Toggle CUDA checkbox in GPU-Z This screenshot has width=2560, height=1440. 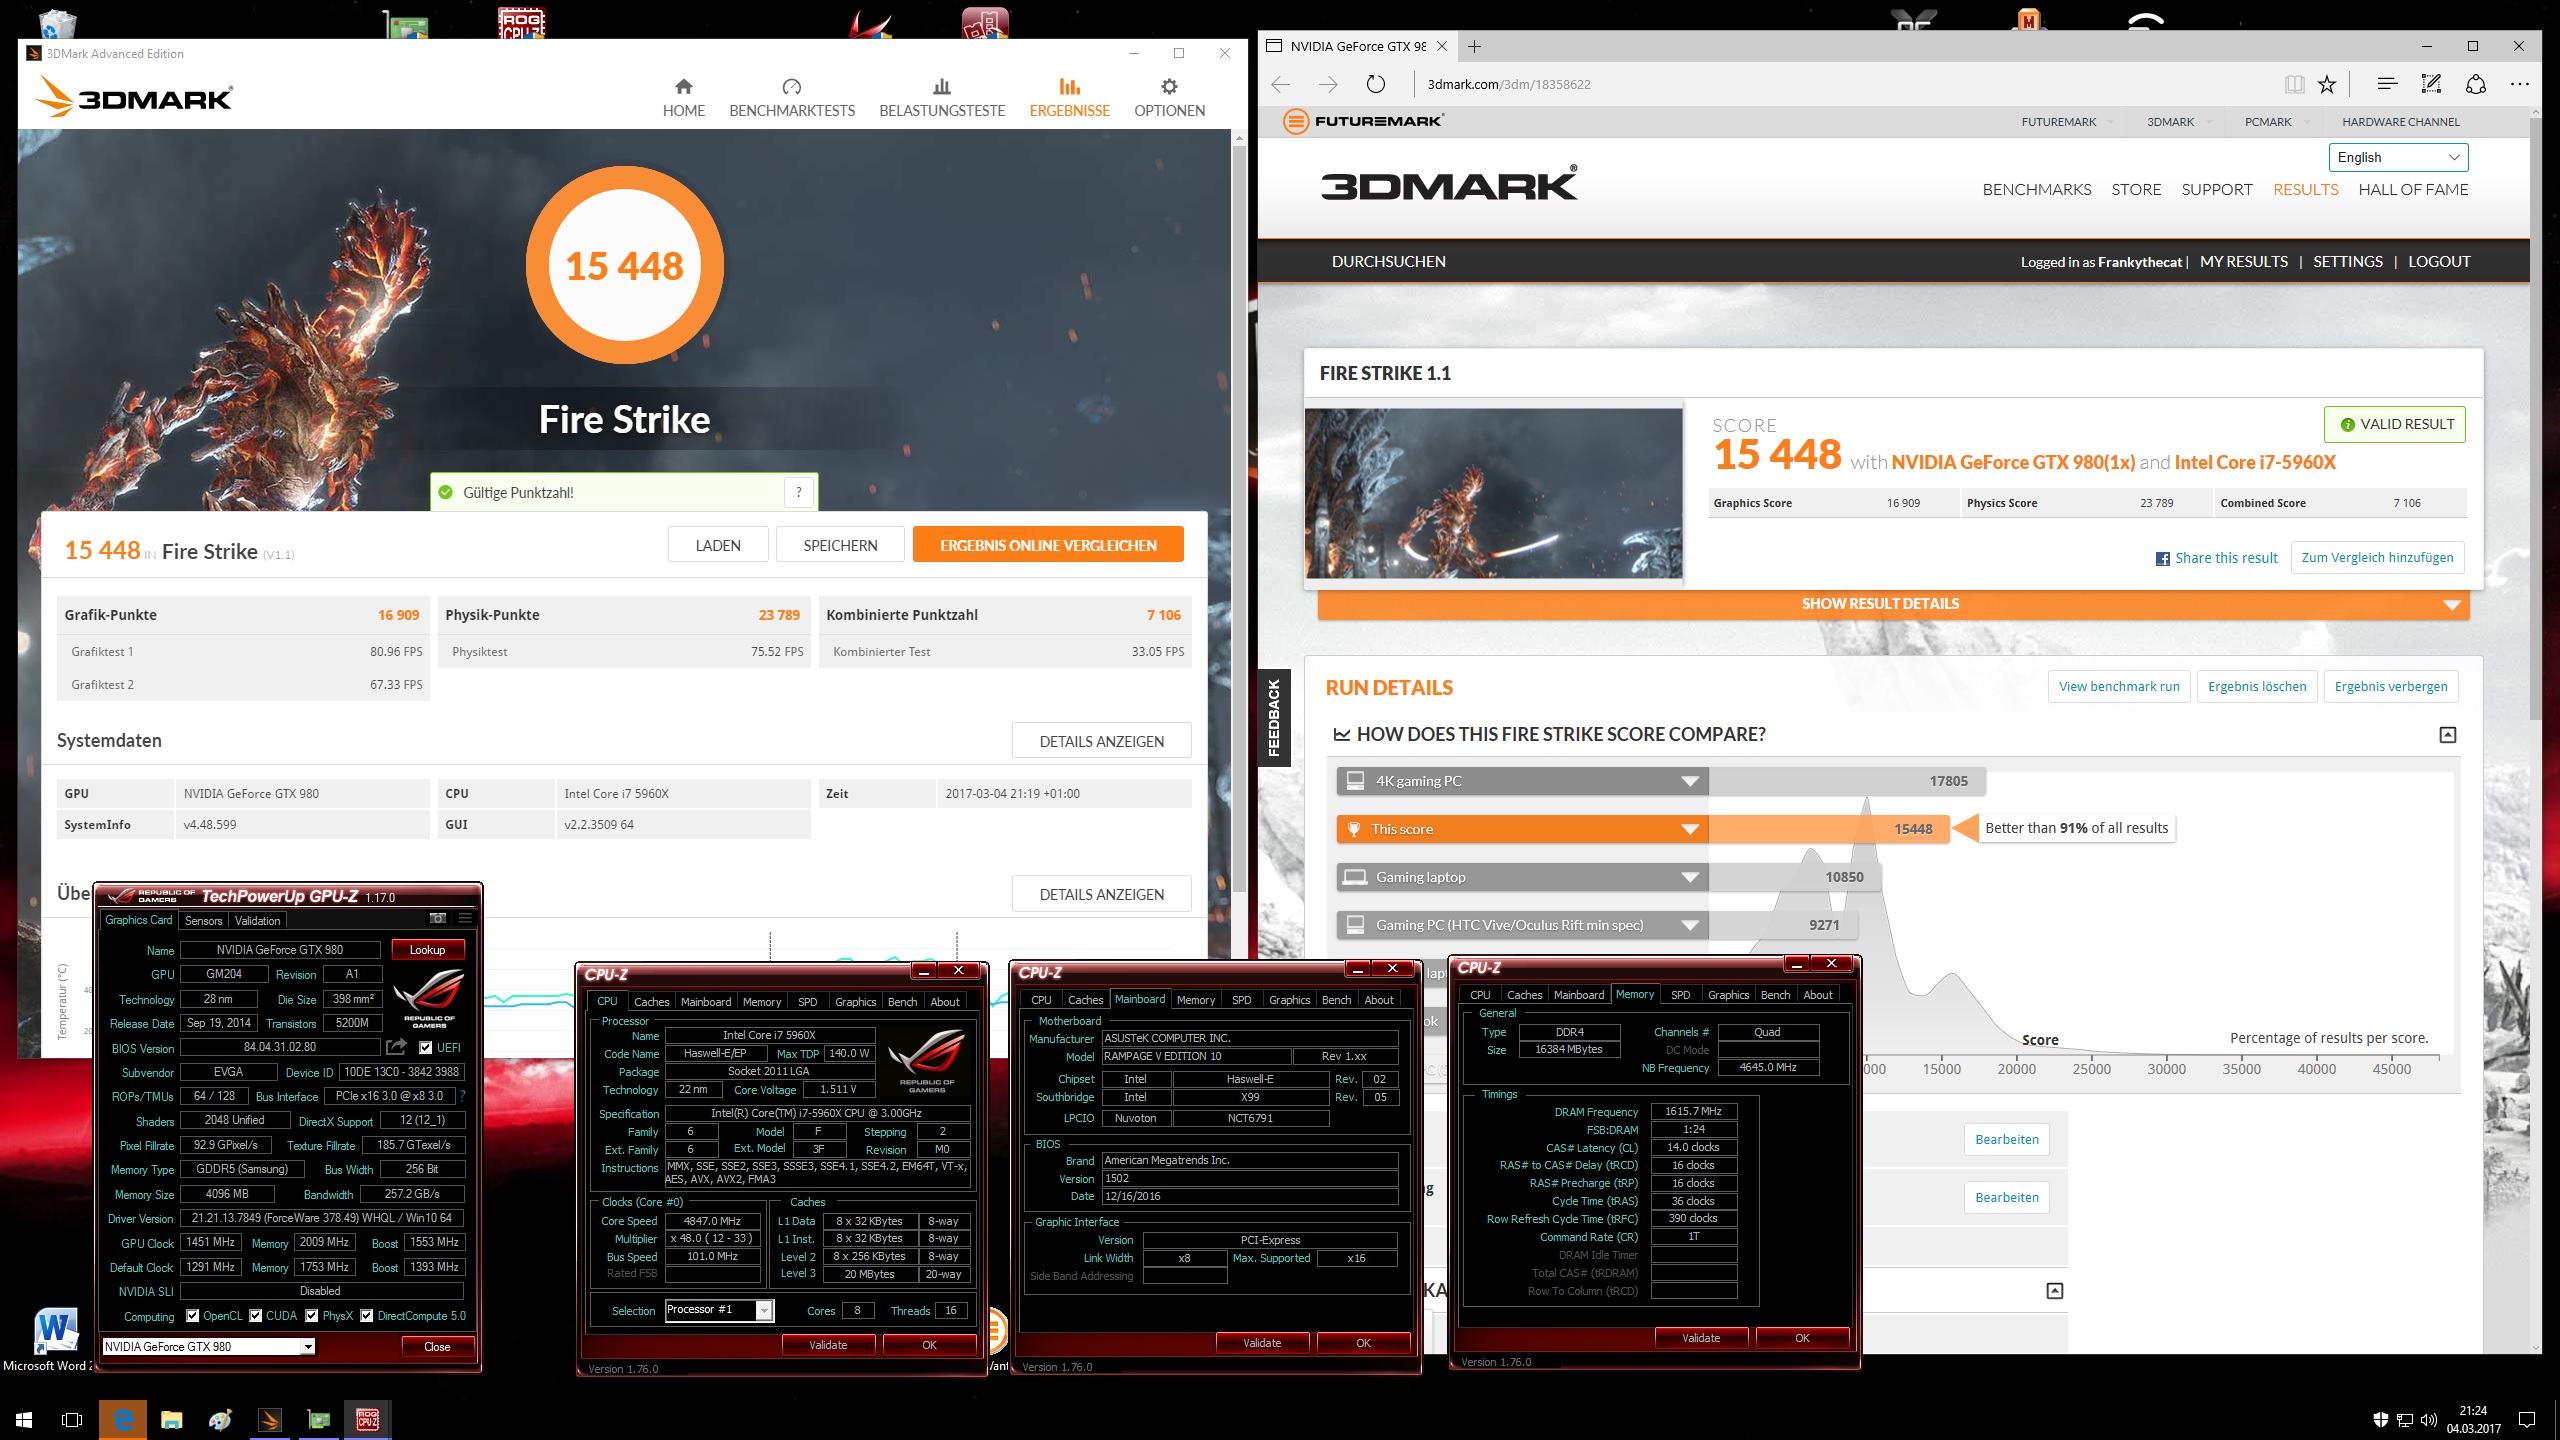256,1316
